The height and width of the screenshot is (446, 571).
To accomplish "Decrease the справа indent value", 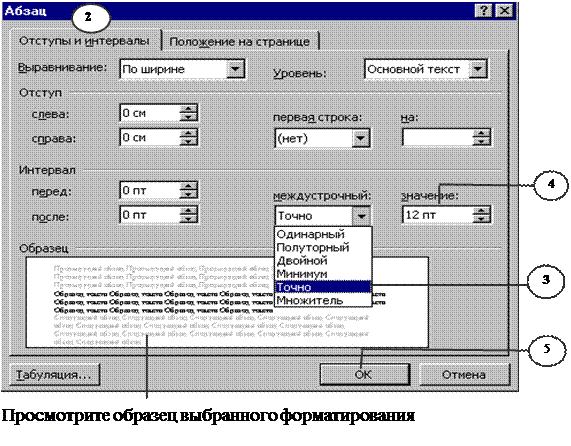I will coord(188,142).
